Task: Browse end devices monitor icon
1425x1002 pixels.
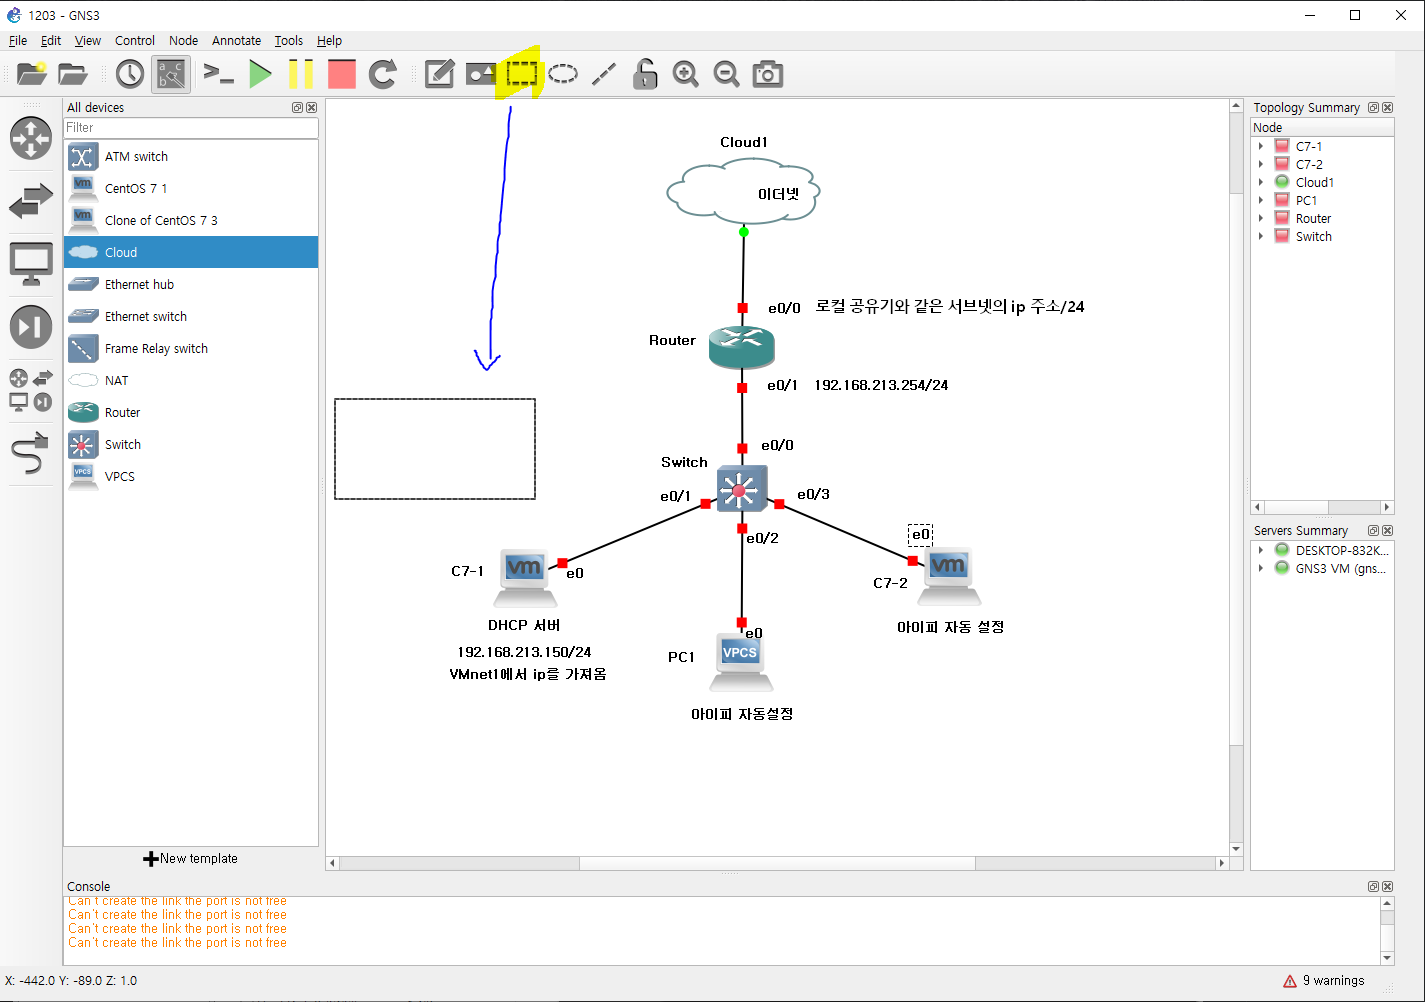Action: 31,264
